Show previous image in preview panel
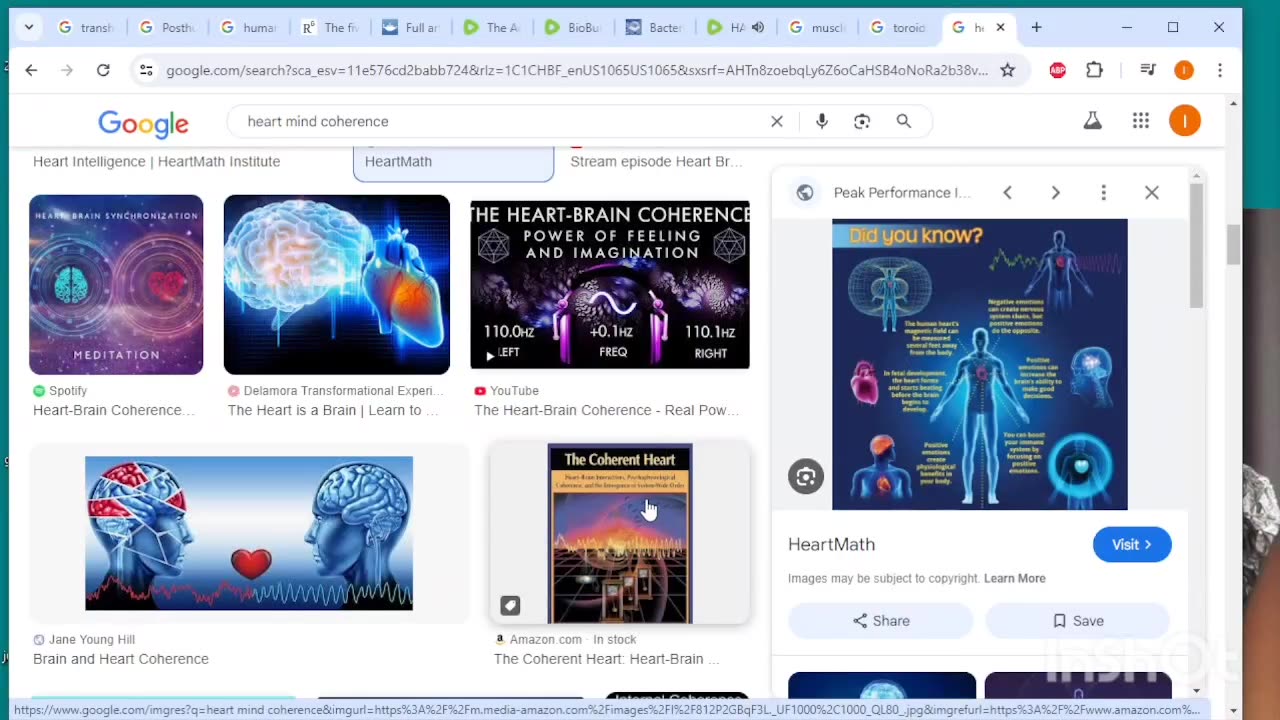The width and height of the screenshot is (1280, 720). click(x=1008, y=193)
